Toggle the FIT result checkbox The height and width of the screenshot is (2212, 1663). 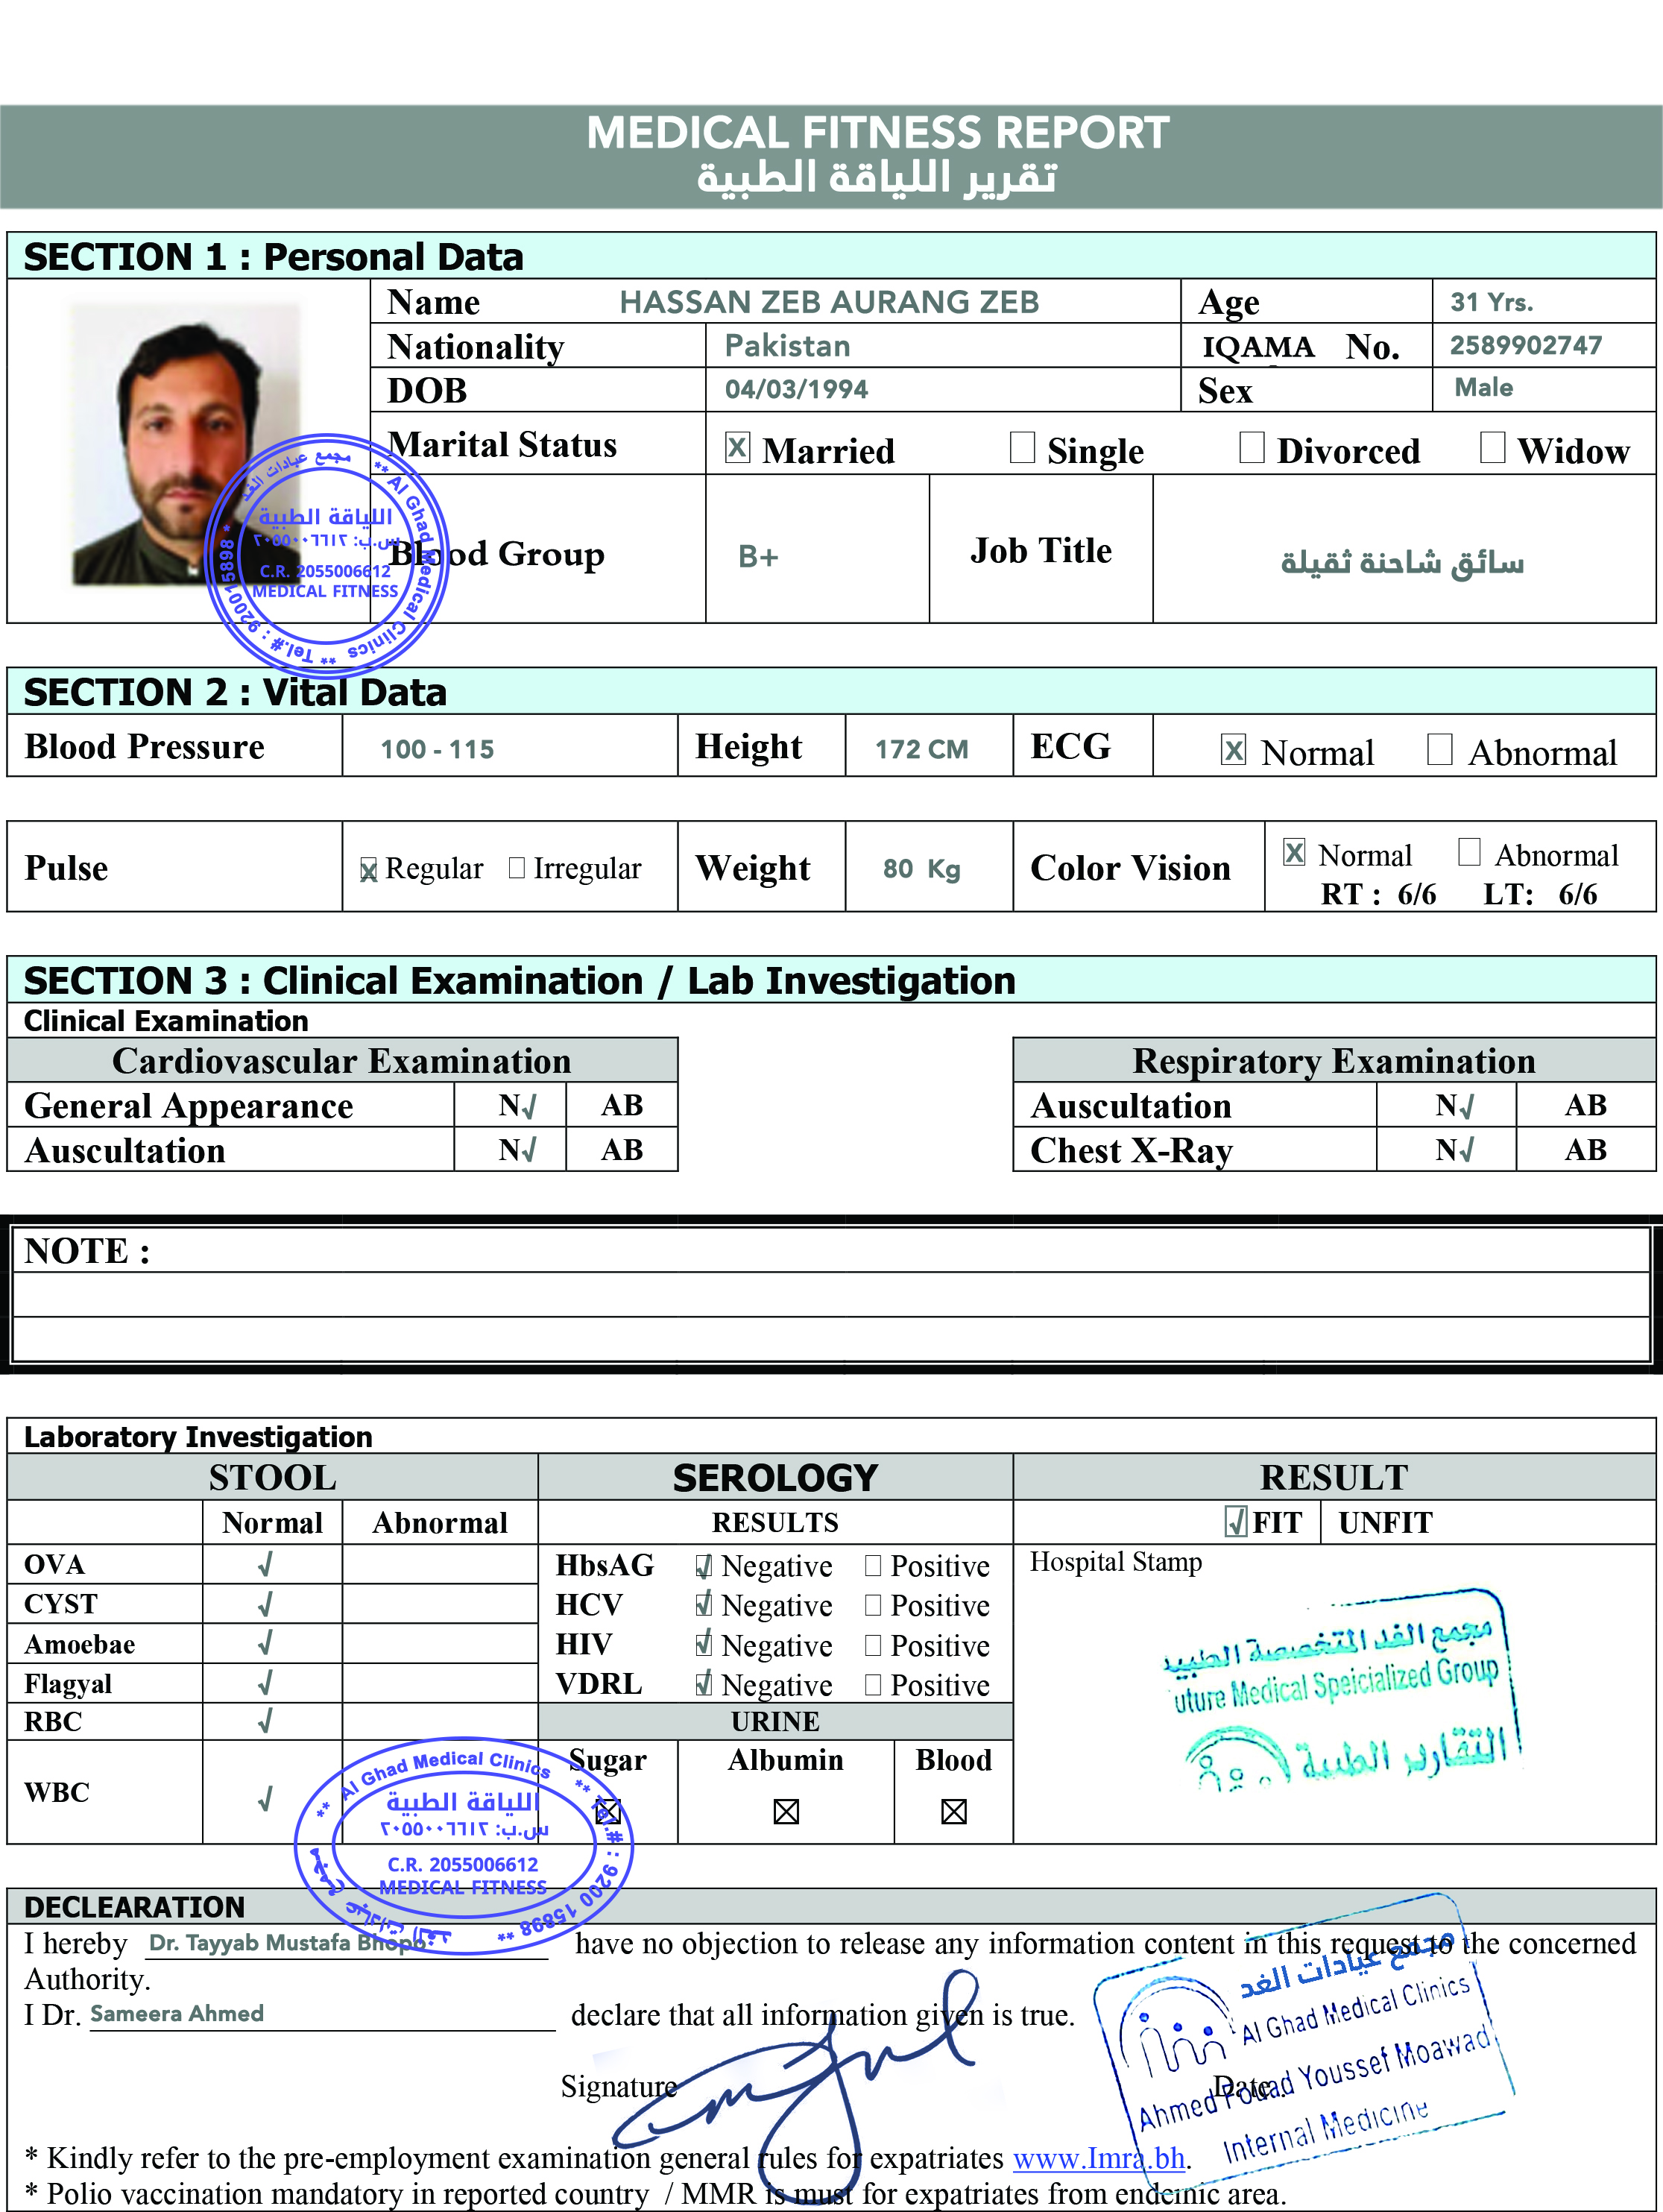coord(1235,1522)
